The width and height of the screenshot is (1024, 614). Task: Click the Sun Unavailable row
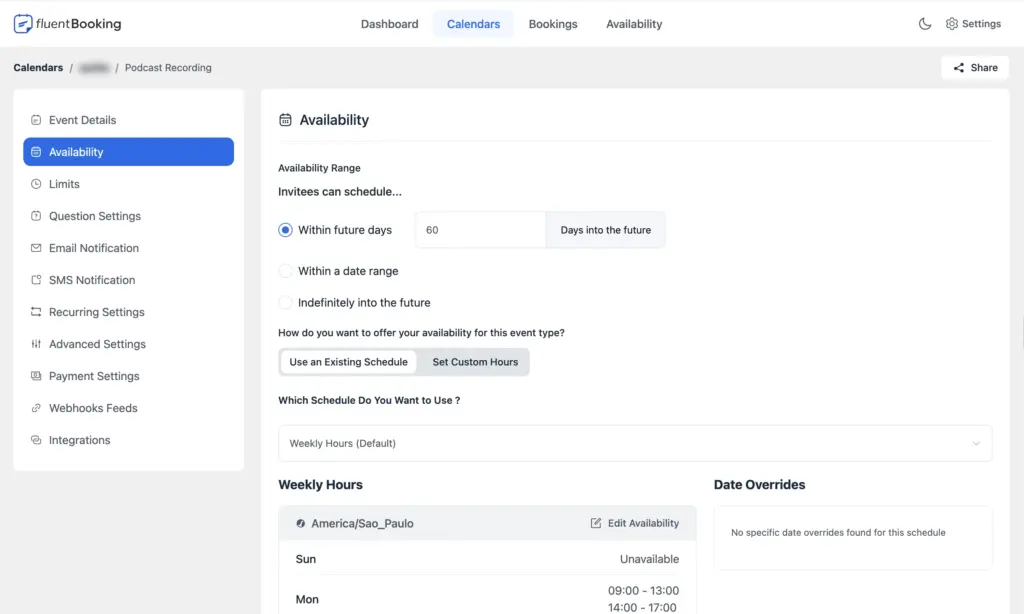click(x=487, y=559)
